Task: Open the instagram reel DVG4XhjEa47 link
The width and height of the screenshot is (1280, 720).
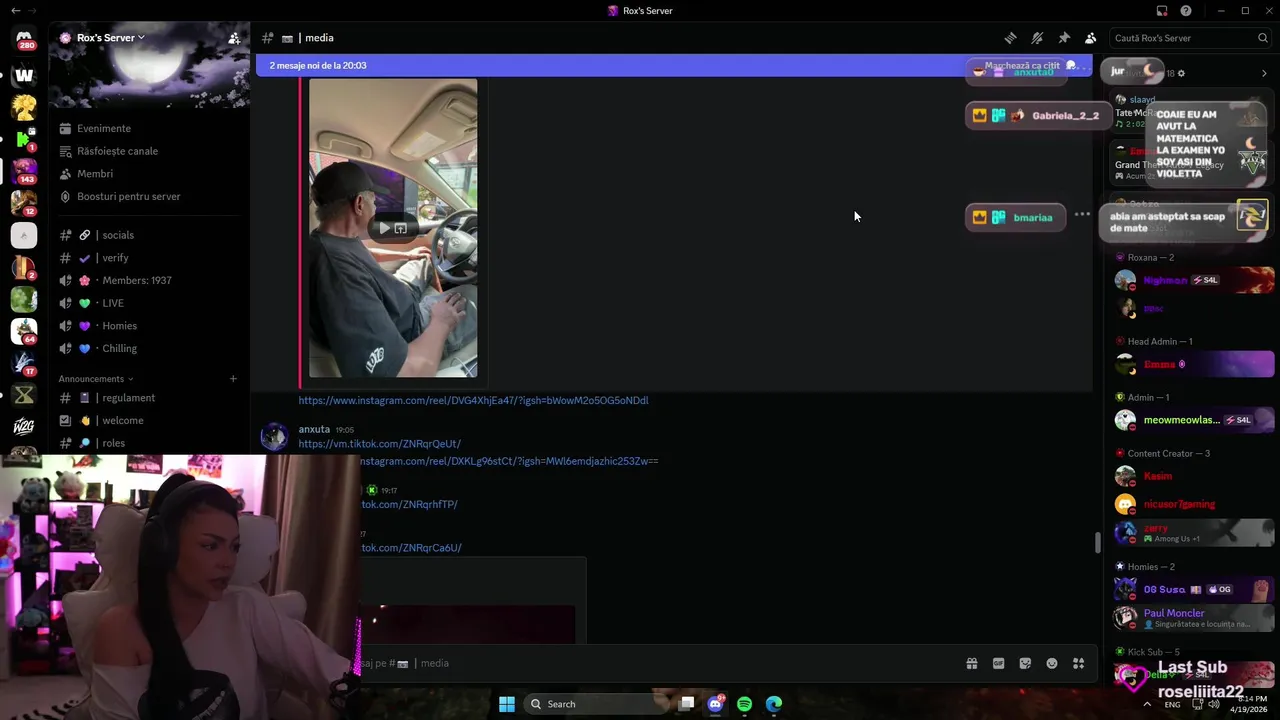Action: tap(473, 400)
